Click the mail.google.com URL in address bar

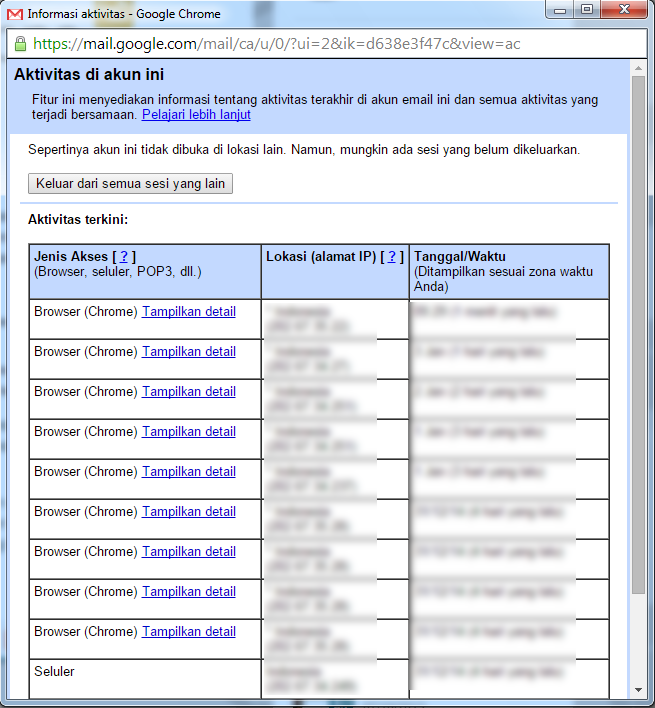[276, 44]
